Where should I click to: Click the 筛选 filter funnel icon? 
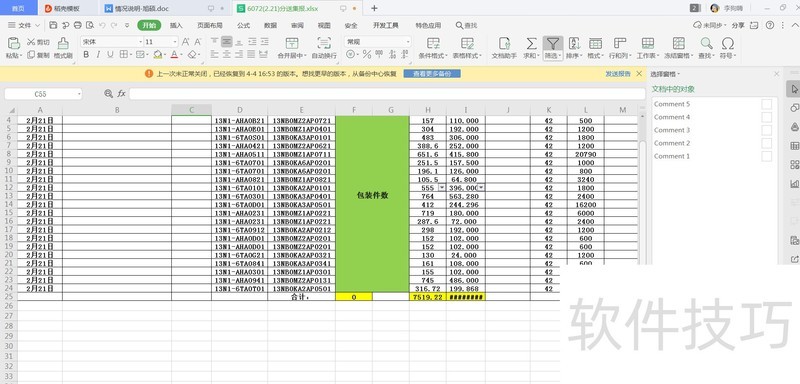pyautogui.click(x=553, y=44)
